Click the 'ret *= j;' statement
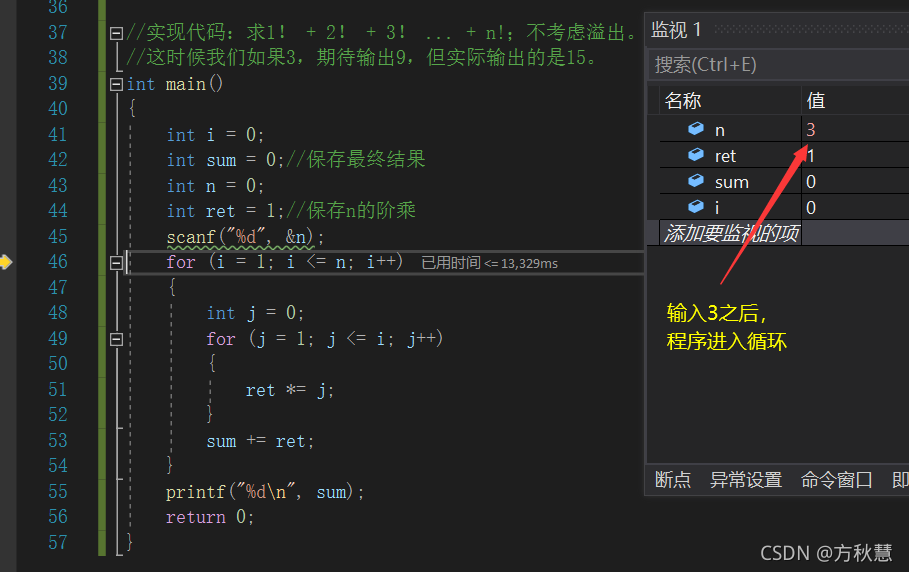909x572 pixels. [x=289, y=391]
